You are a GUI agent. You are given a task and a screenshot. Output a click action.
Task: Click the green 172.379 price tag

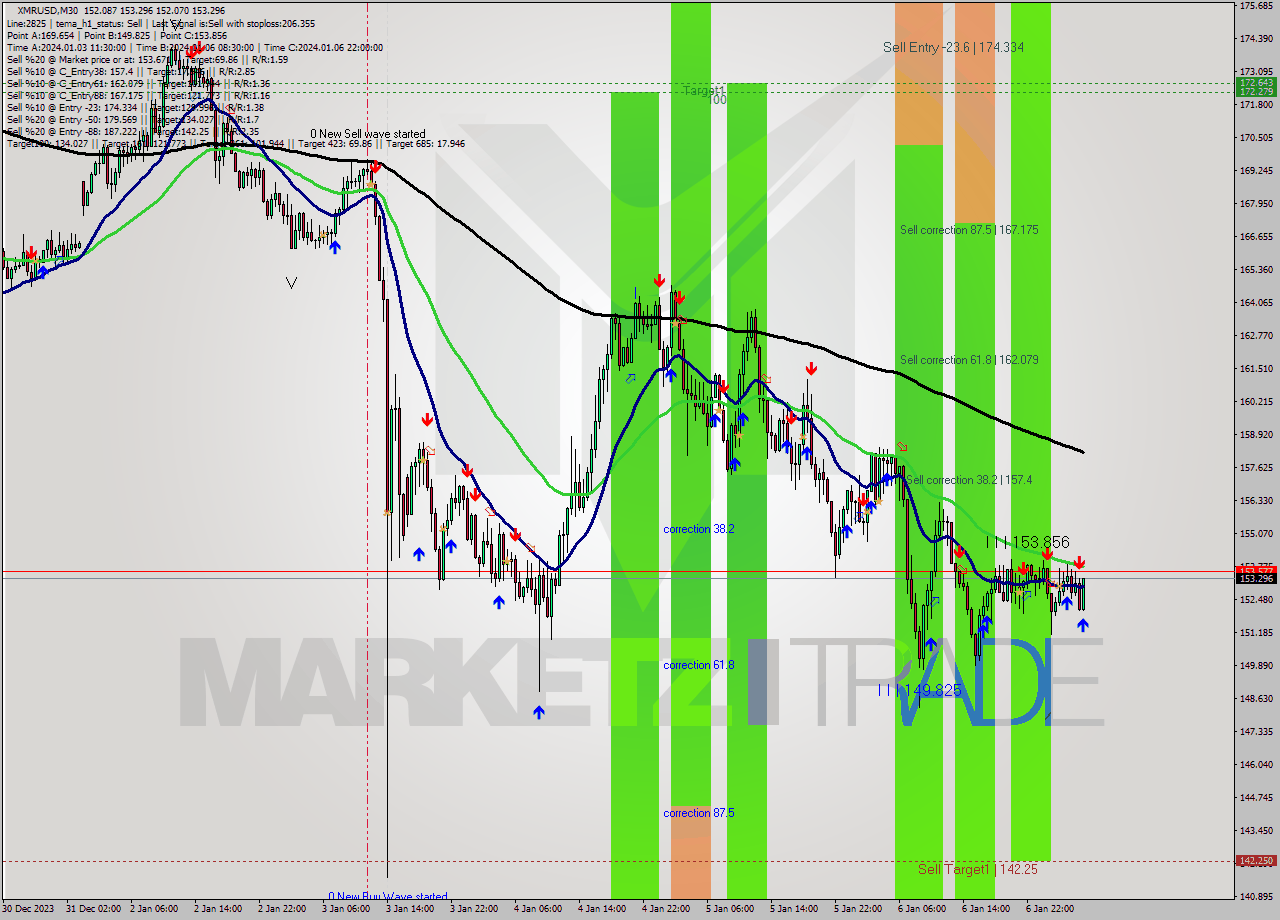[x=1256, y=92]
